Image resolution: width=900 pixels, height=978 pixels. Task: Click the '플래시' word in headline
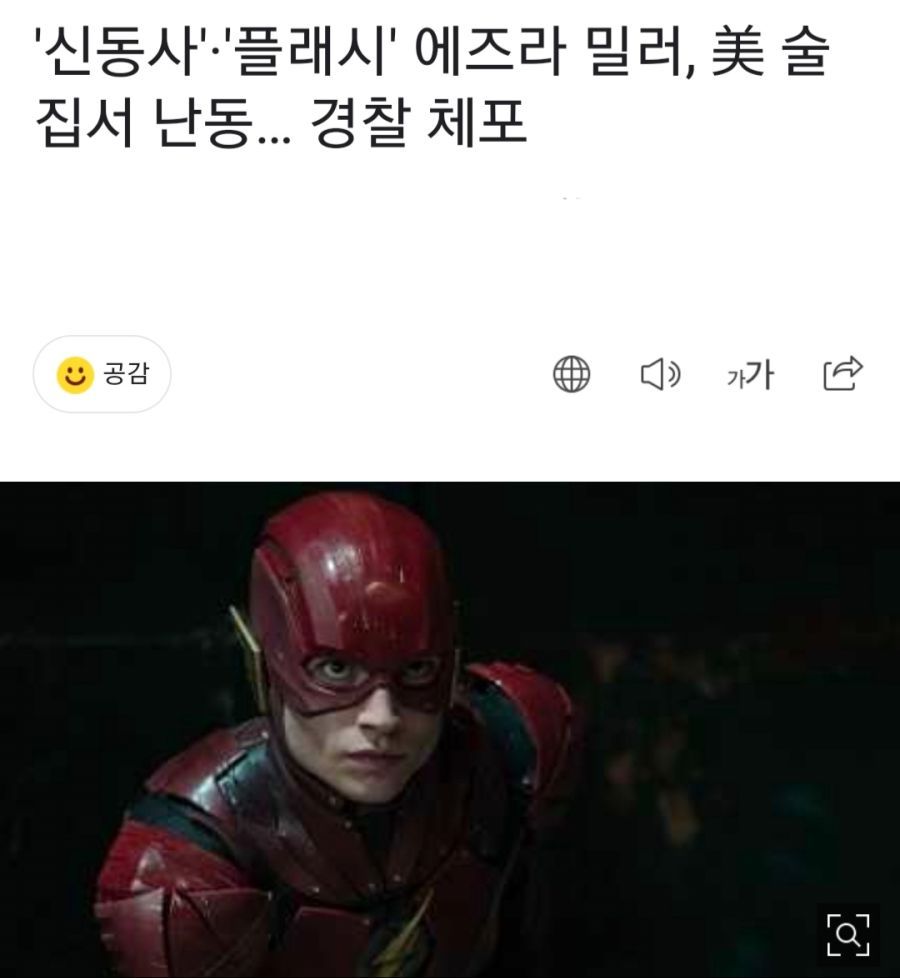pyautogui.click(x=309, y=52)
